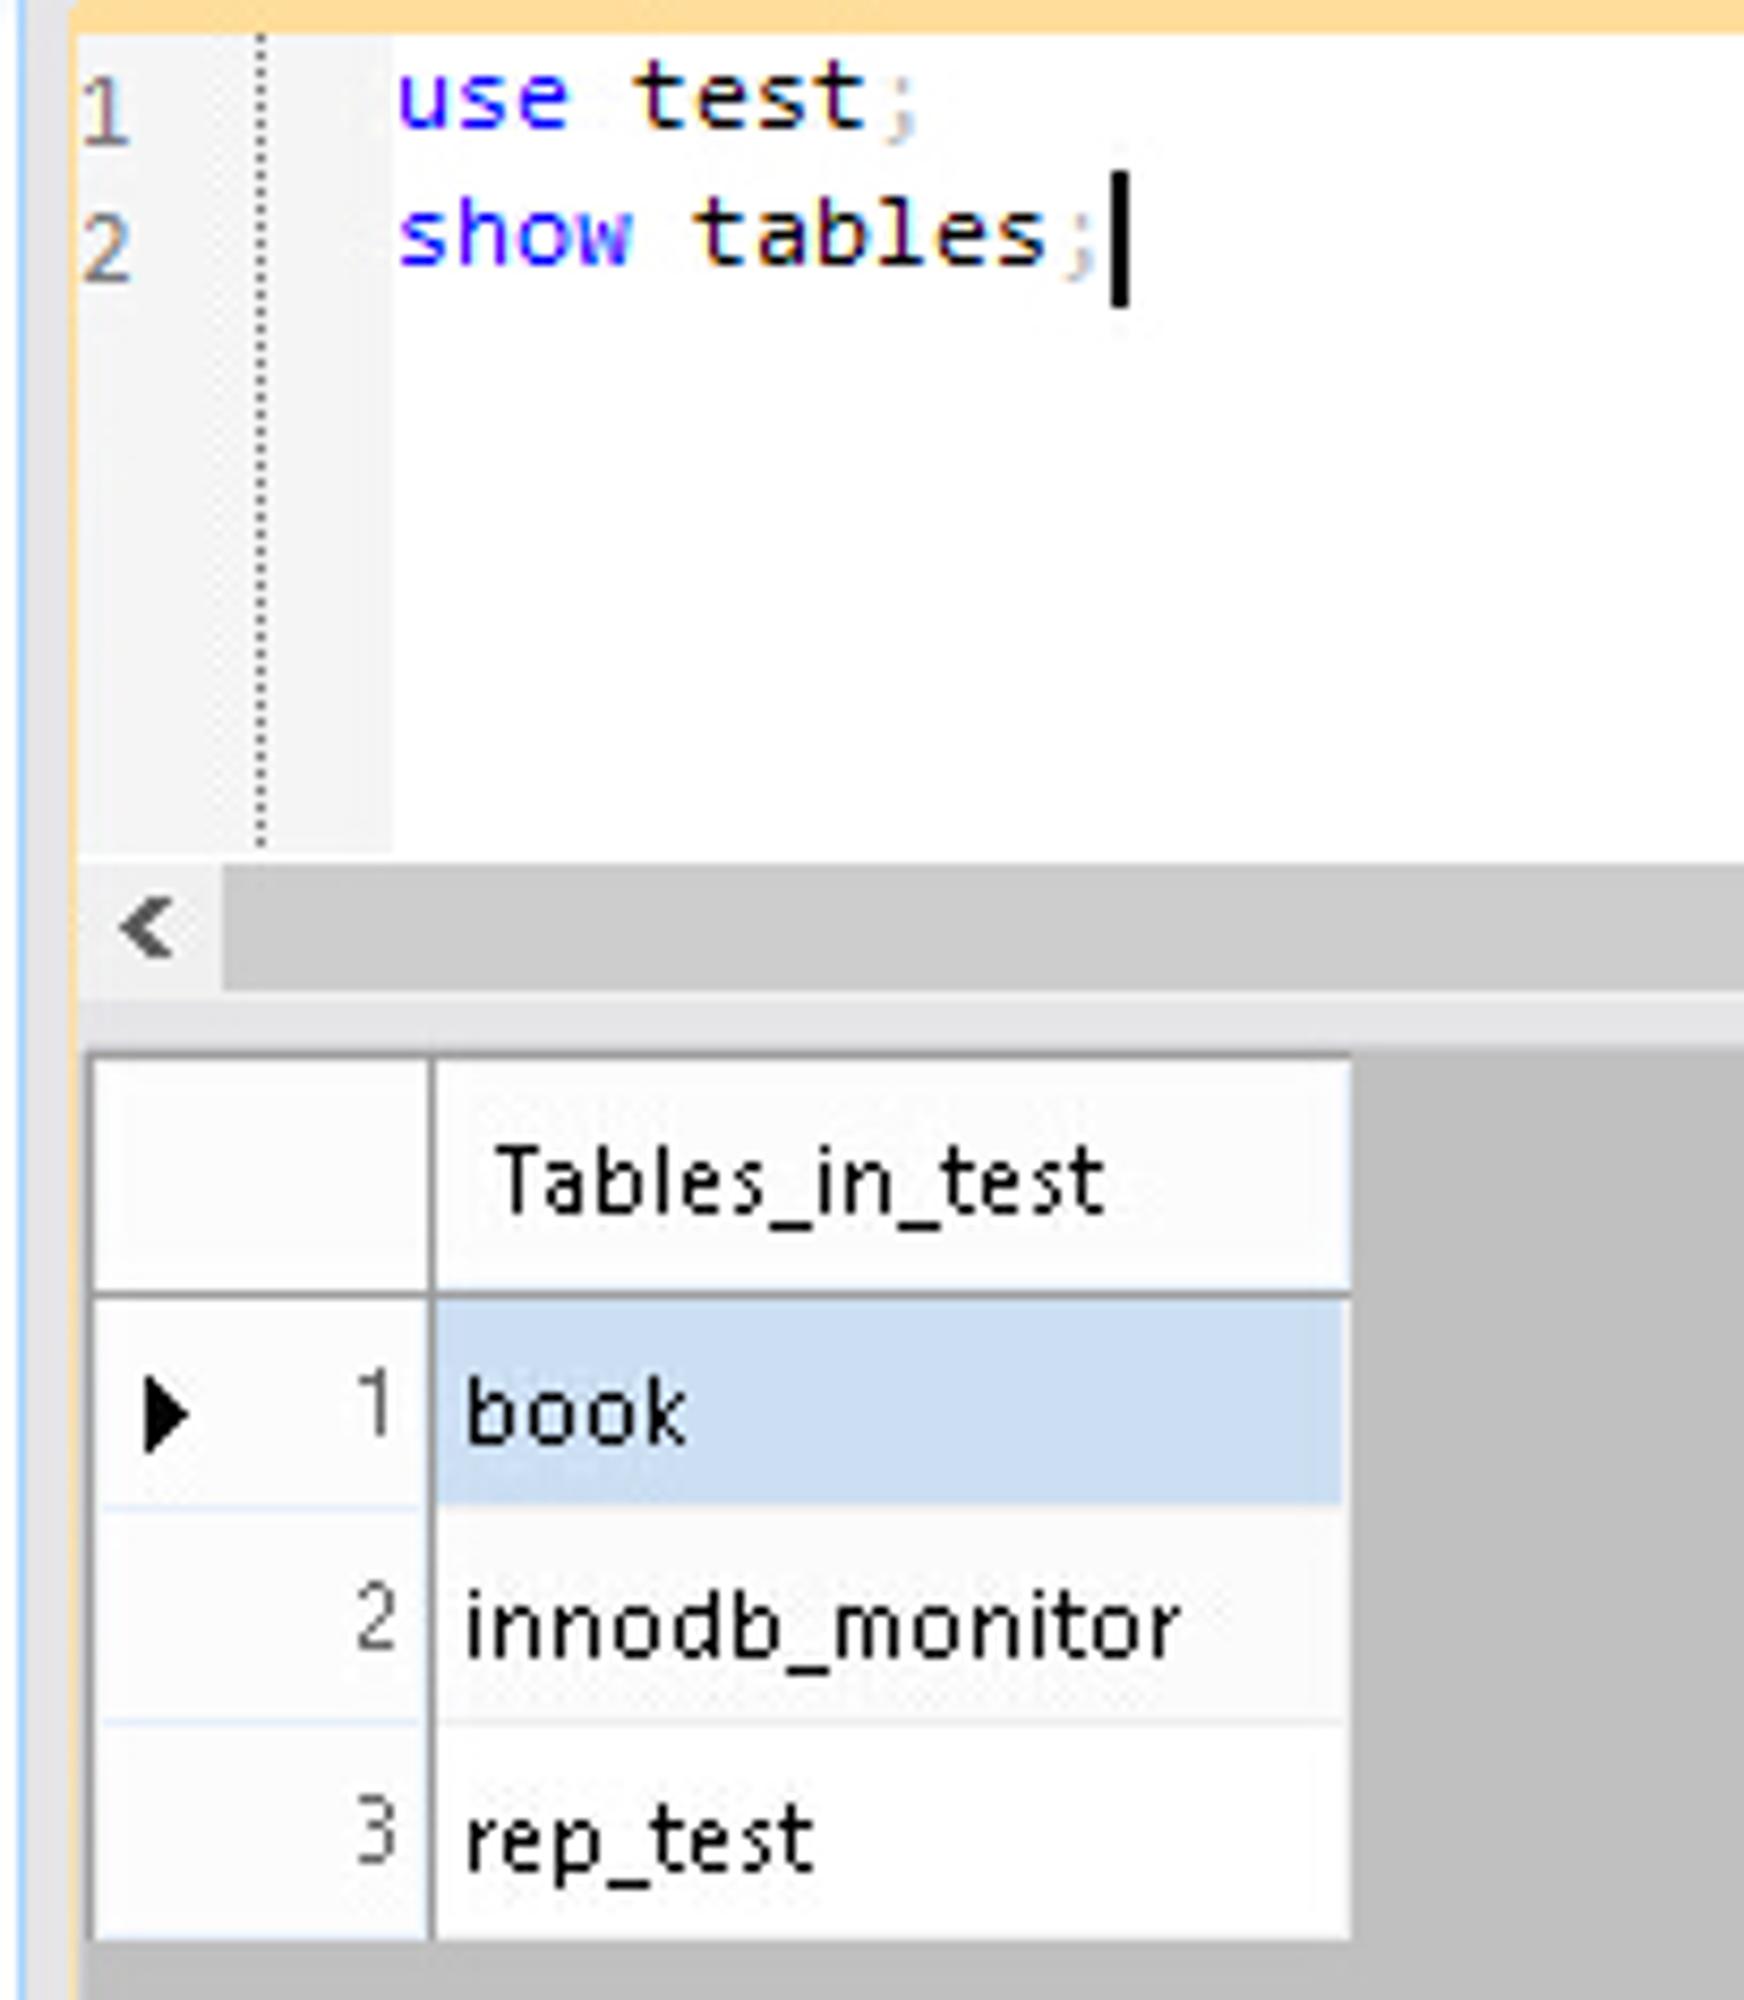The width and height of the screenshot is (1744, 2000).
Task: Click the 'show' keyword in editor
Action: pyautogui.click(x=515, y=232)
